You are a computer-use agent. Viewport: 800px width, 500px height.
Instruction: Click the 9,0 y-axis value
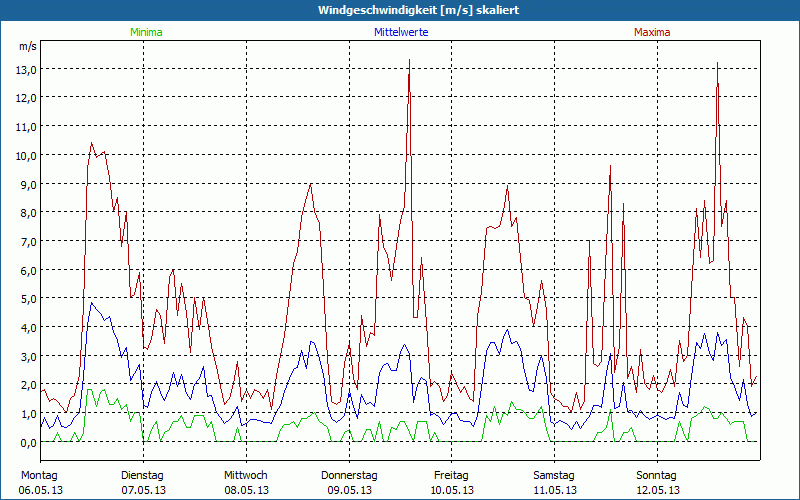(x=29, y=185)
